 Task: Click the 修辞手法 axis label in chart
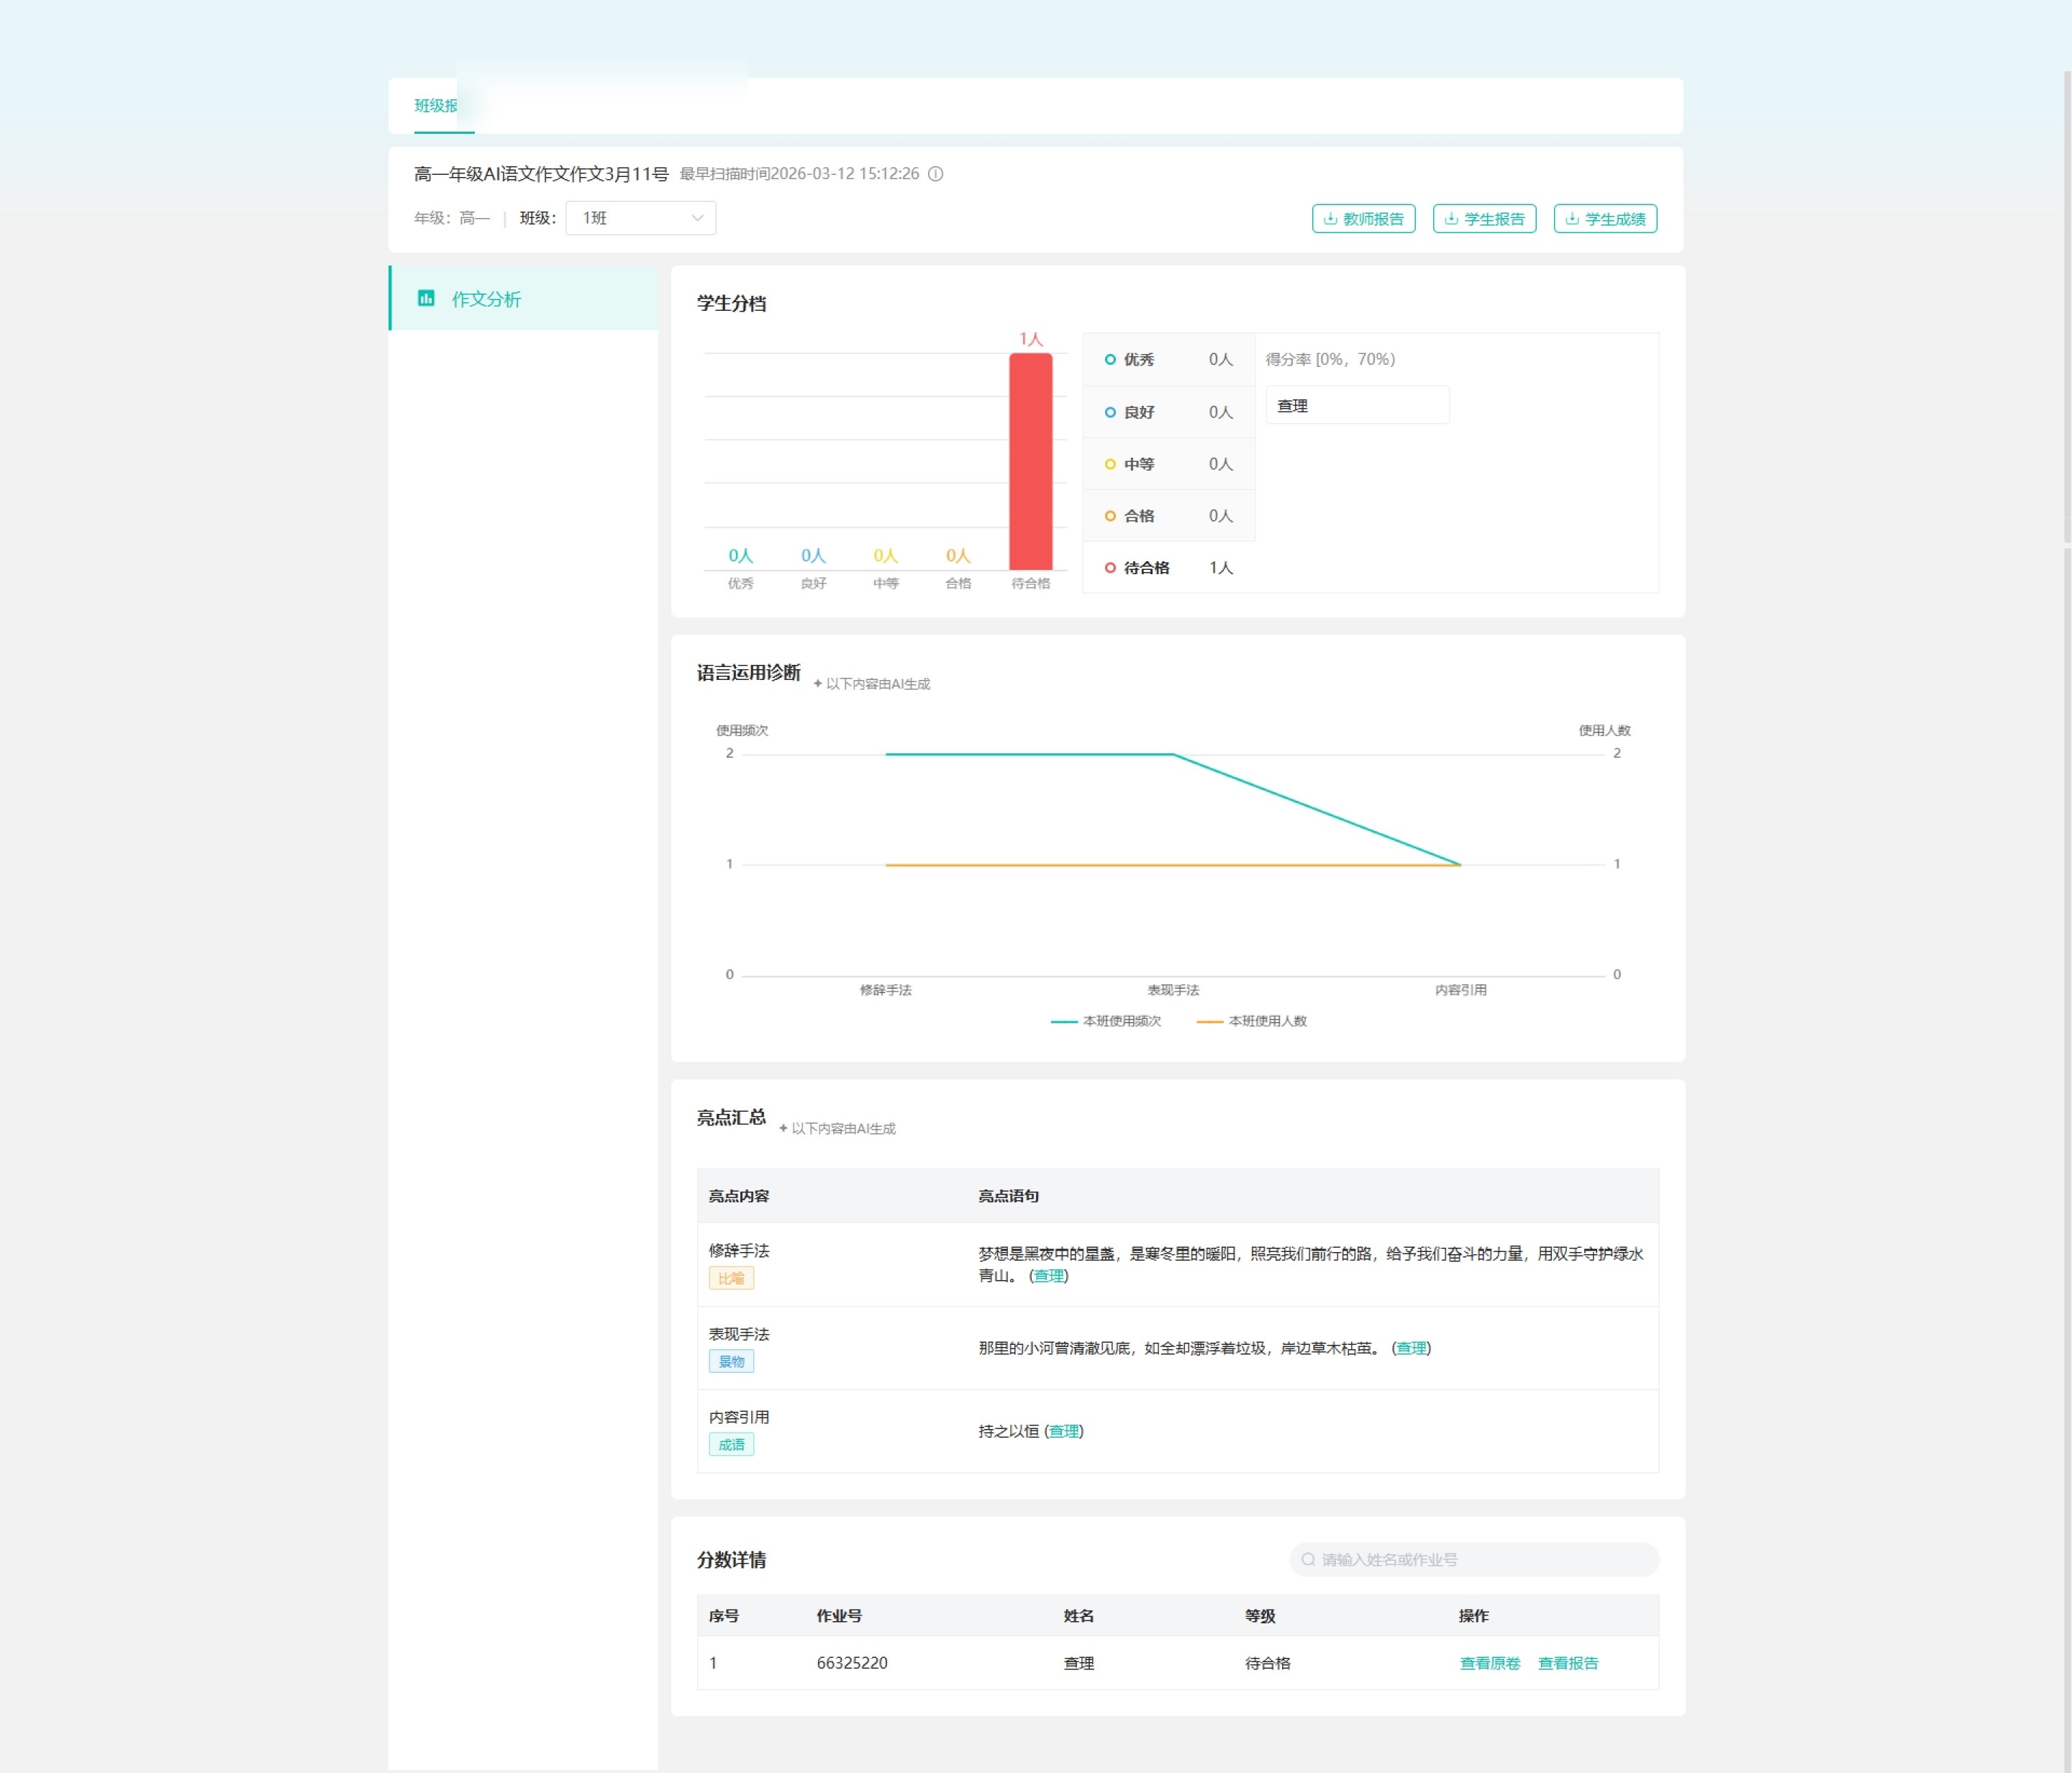(885, 990)
